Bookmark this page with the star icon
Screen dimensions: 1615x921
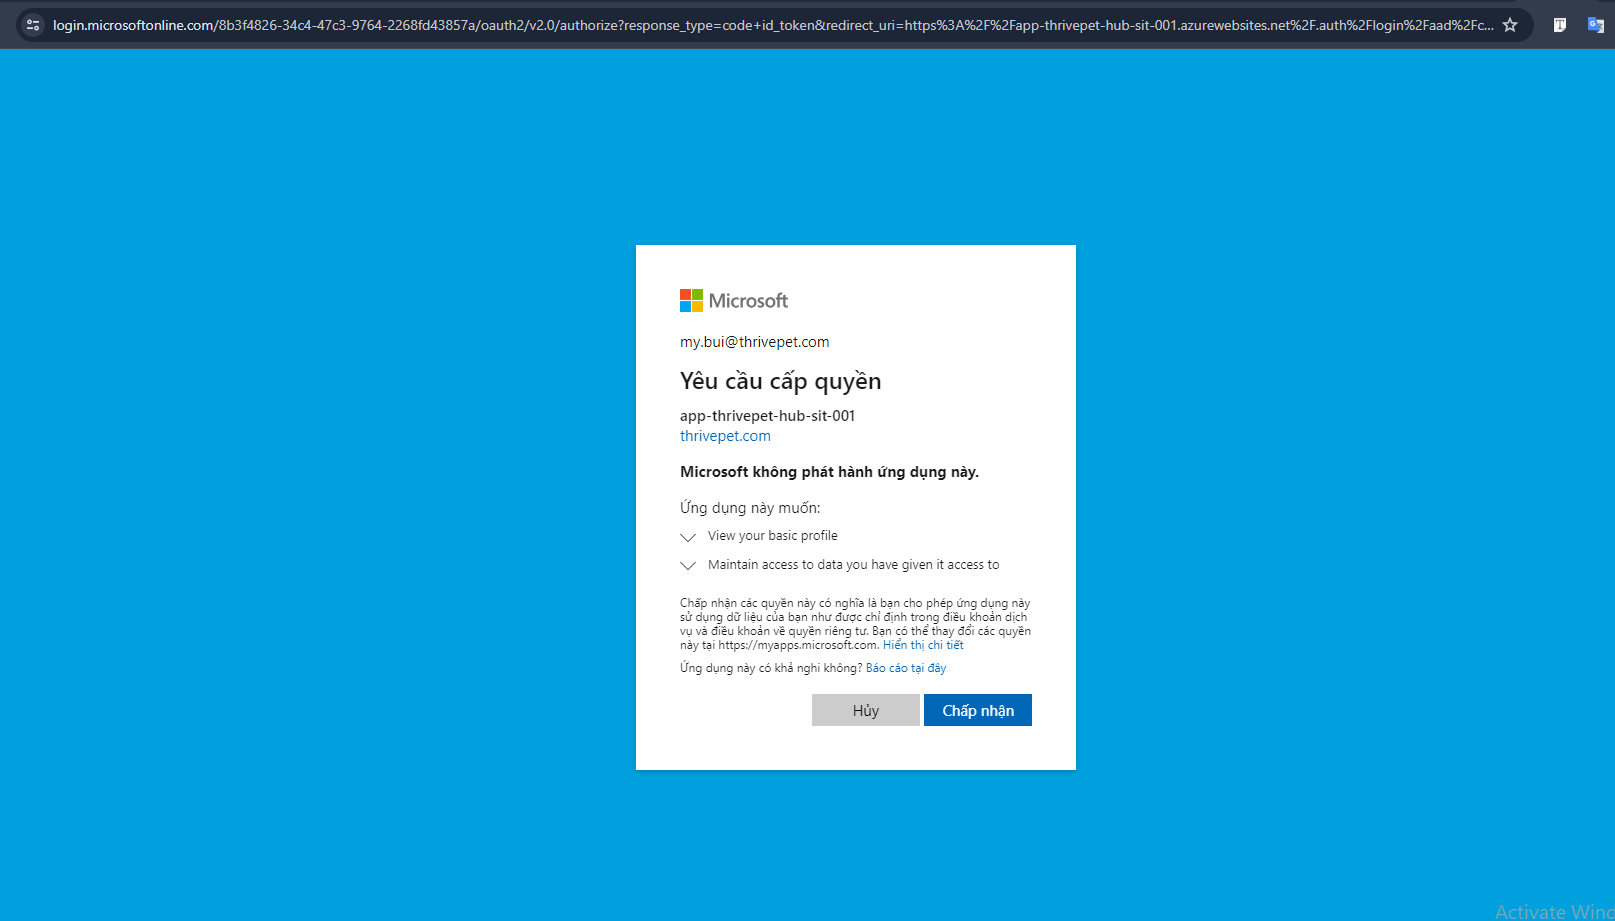pos(1510,25)
